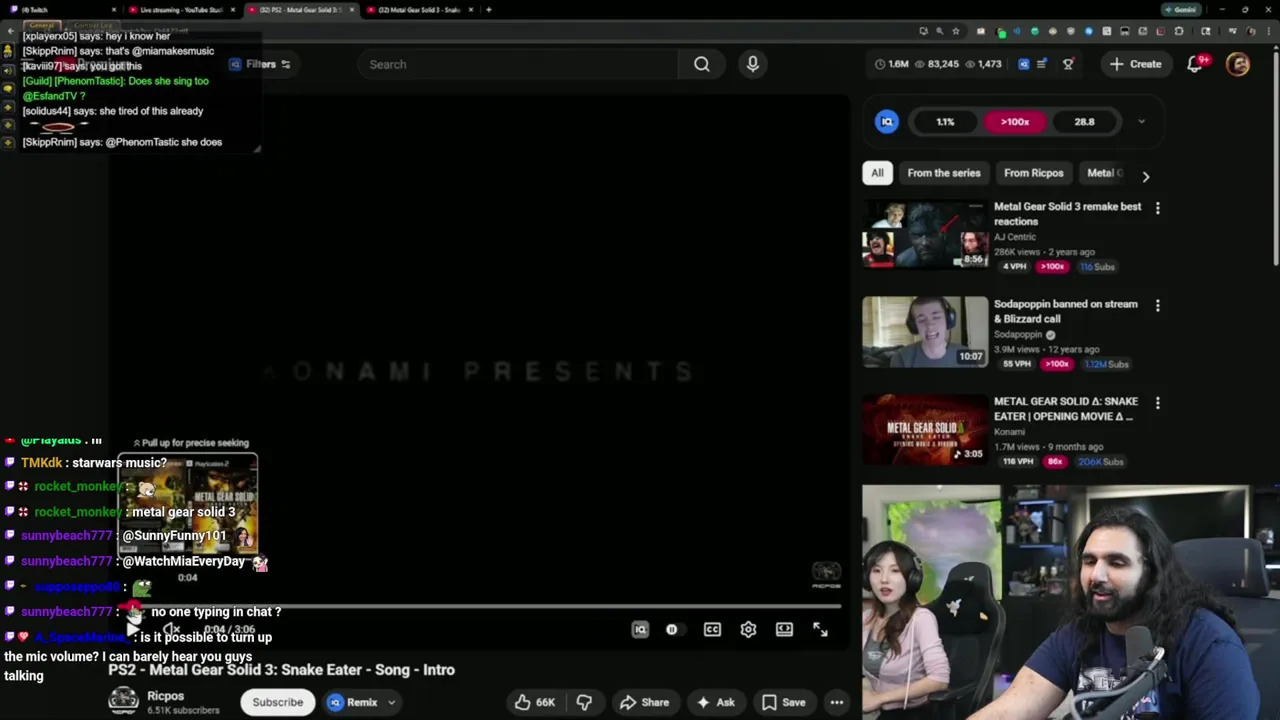Share the video
Screen dimensions: 1280x720
click(644, 702)
